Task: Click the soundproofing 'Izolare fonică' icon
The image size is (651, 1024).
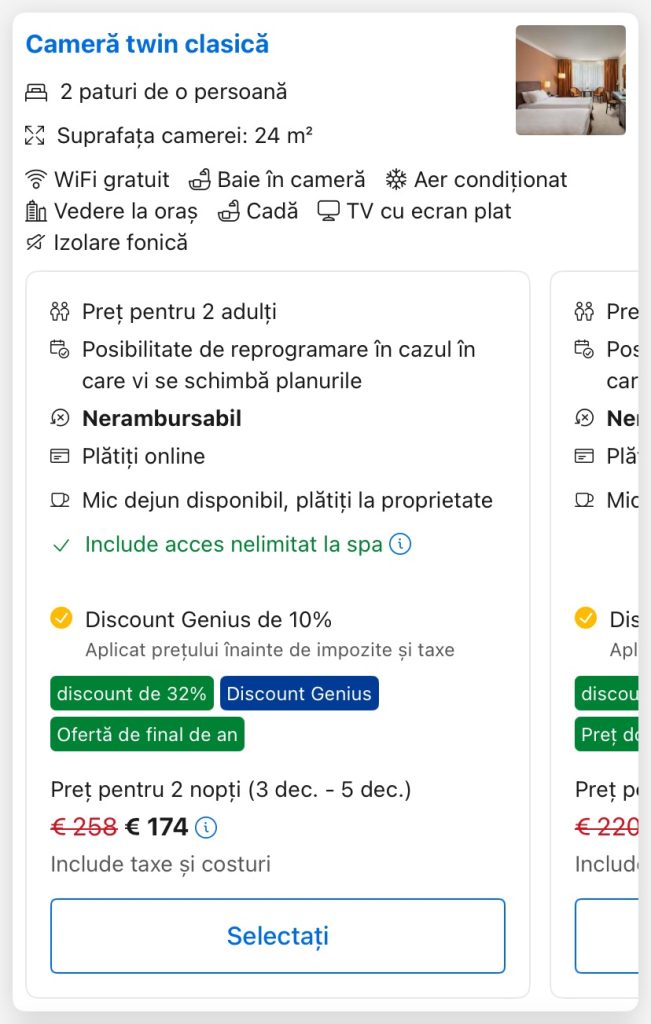Action: click(x=36, y=242)
